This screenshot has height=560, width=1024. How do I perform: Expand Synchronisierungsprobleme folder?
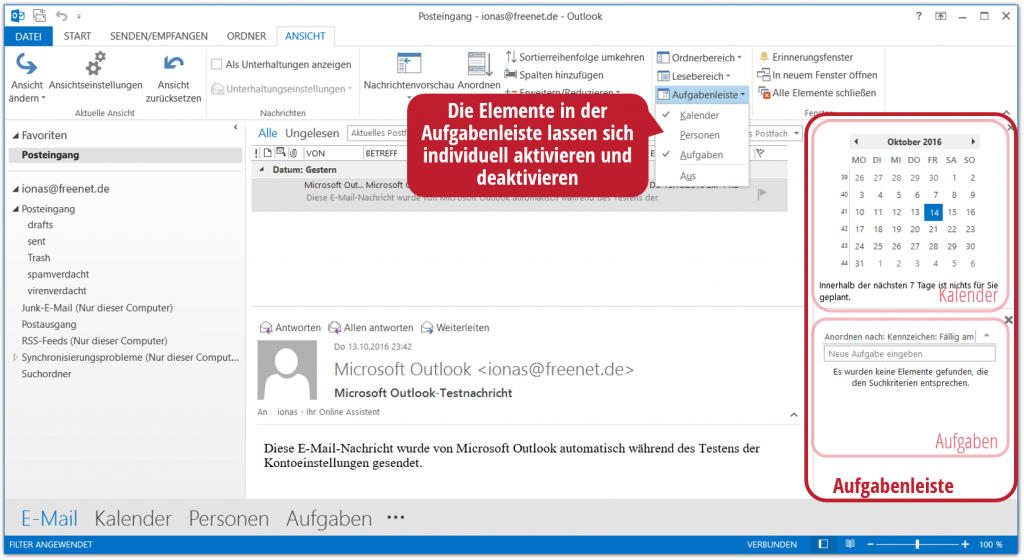pos(16,358)
